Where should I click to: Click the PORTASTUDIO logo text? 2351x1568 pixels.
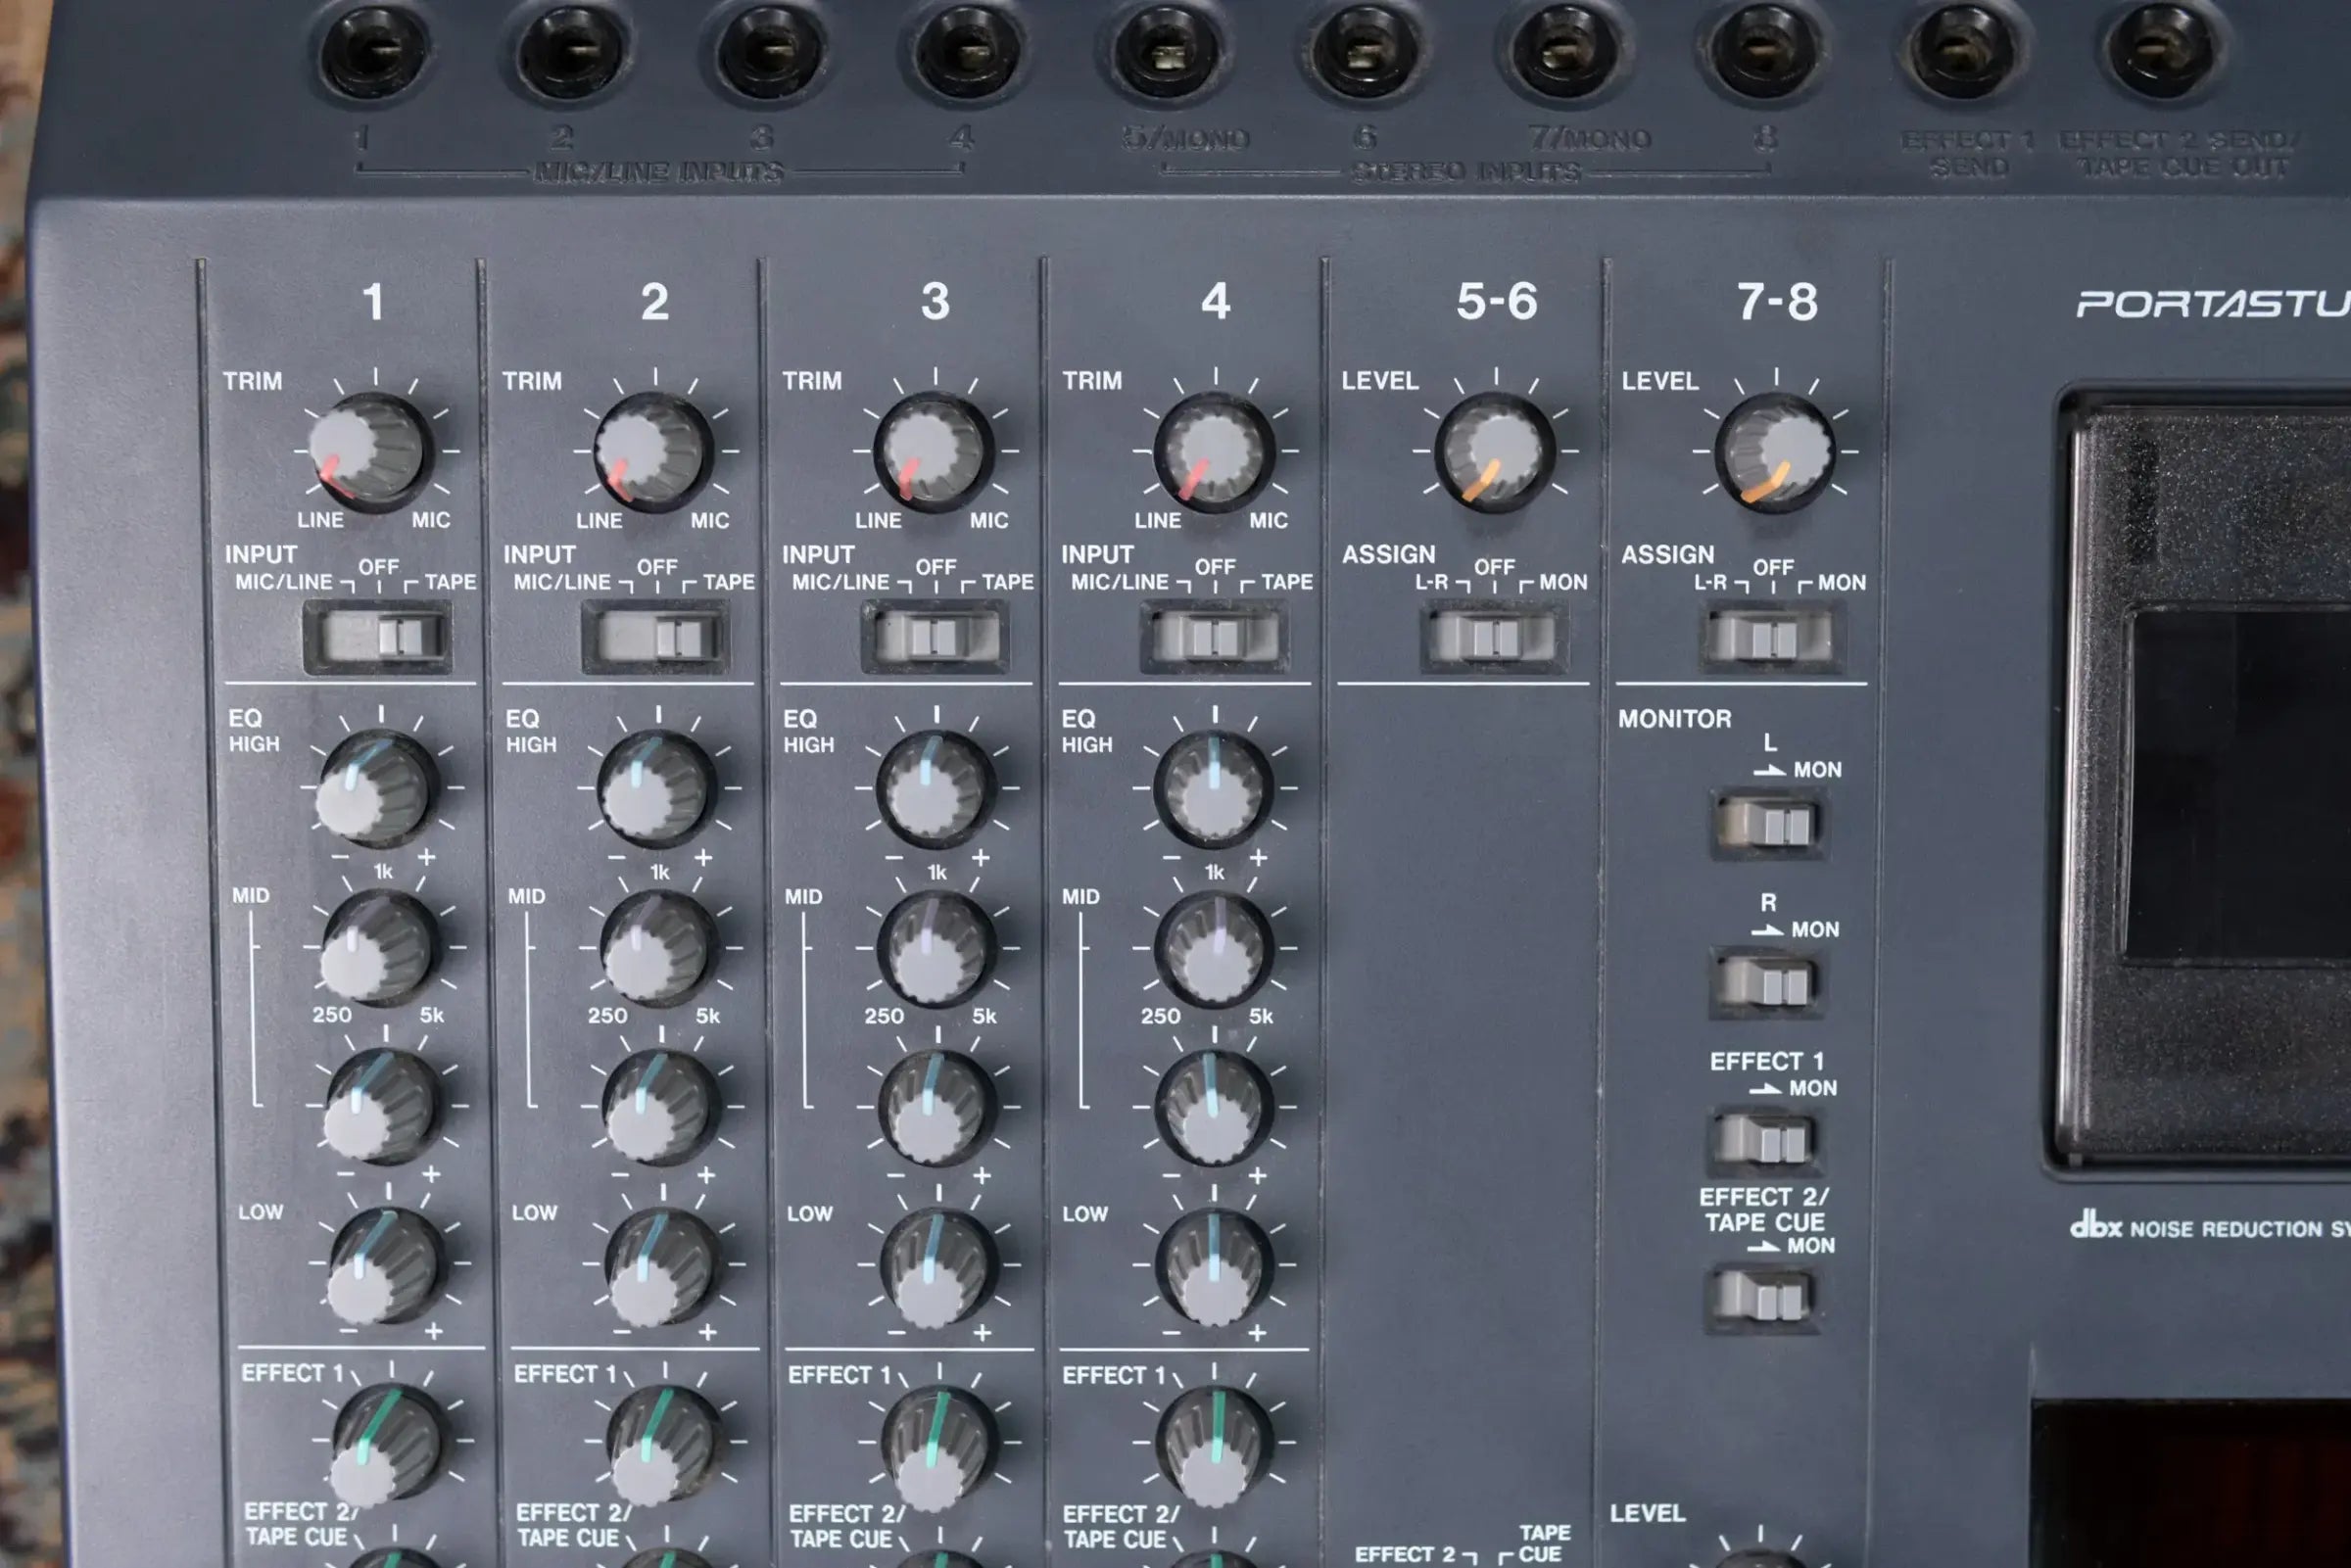(2213, 304)
